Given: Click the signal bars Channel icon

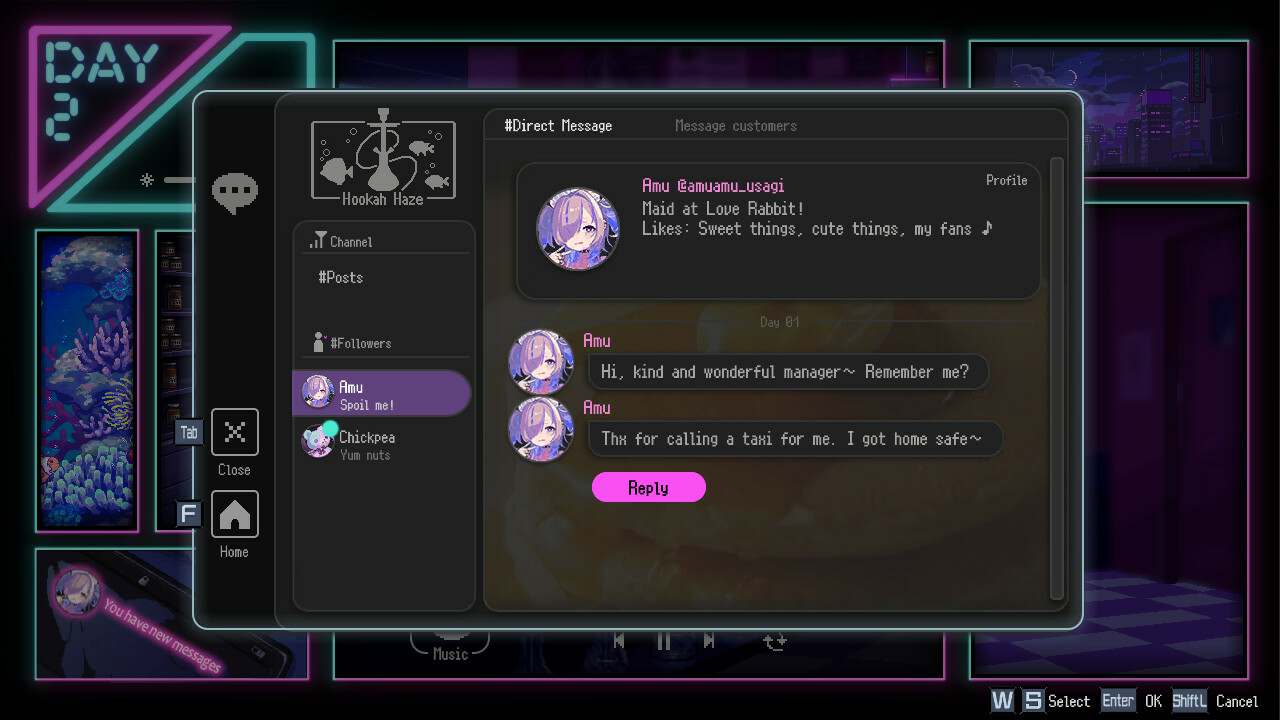Looking at the screenshot, I should click(317, 240).
